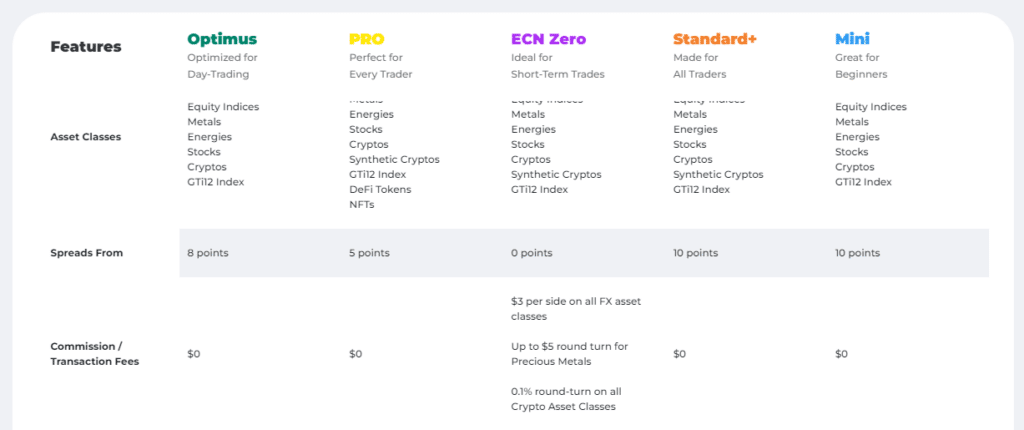Click 0.1% round-turn crypto fee text
The height and width of the screenshot is (430, 1024).
coord(566,399)
